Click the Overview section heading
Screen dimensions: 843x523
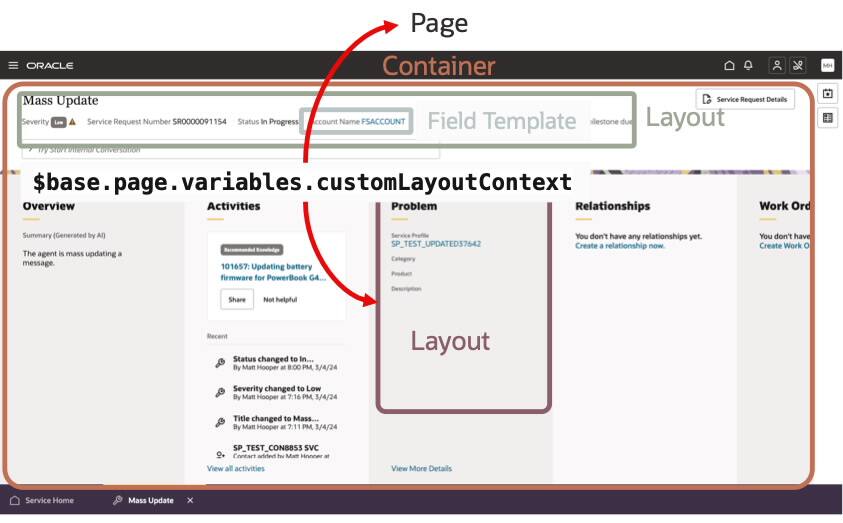(49, 206)
